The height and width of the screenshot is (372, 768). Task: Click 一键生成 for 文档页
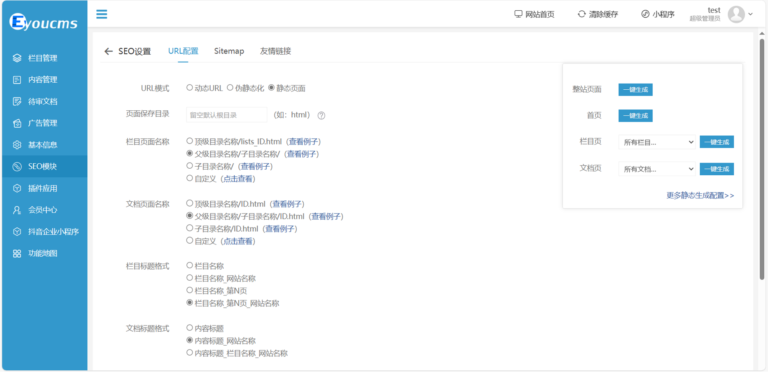(717, 169)
